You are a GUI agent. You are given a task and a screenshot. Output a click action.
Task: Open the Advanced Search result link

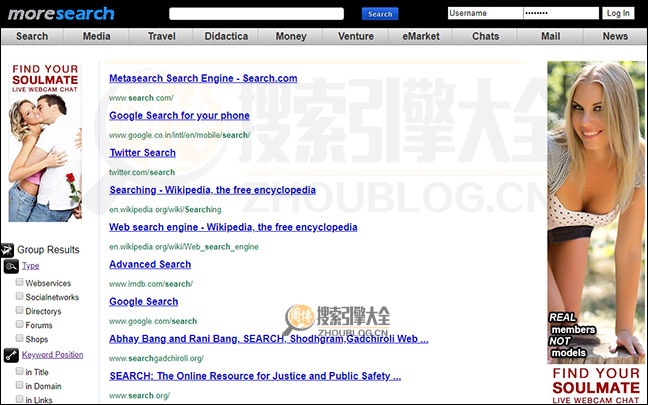click(x=150, y=264)
